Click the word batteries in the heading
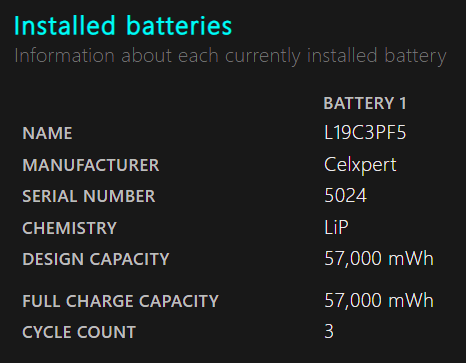 [x=179, y=26]
